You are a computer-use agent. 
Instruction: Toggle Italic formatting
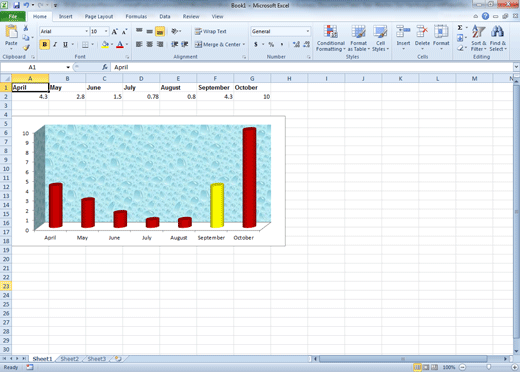click(55, 44)
